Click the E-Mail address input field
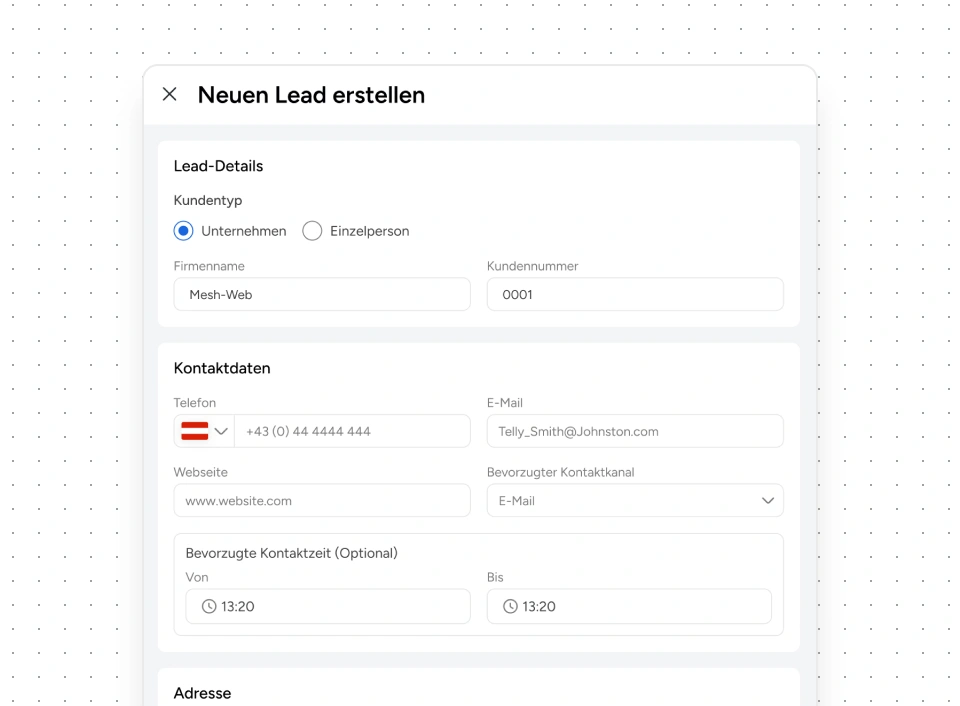The width and height of the screenshot is (960, 706). pyautogui.click(x=635, y=431)
